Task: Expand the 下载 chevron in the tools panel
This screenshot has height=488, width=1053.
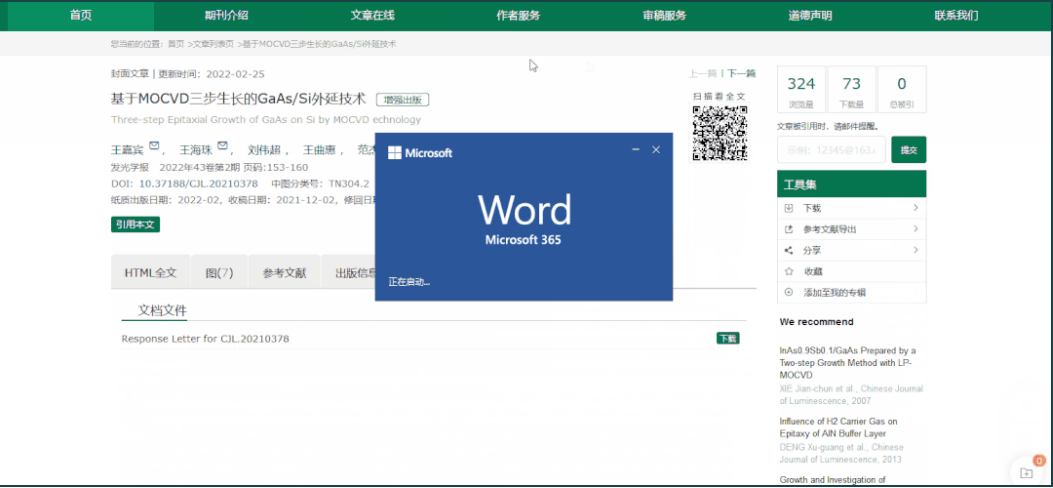Action: pyautogui.click(x=915, y=208)
